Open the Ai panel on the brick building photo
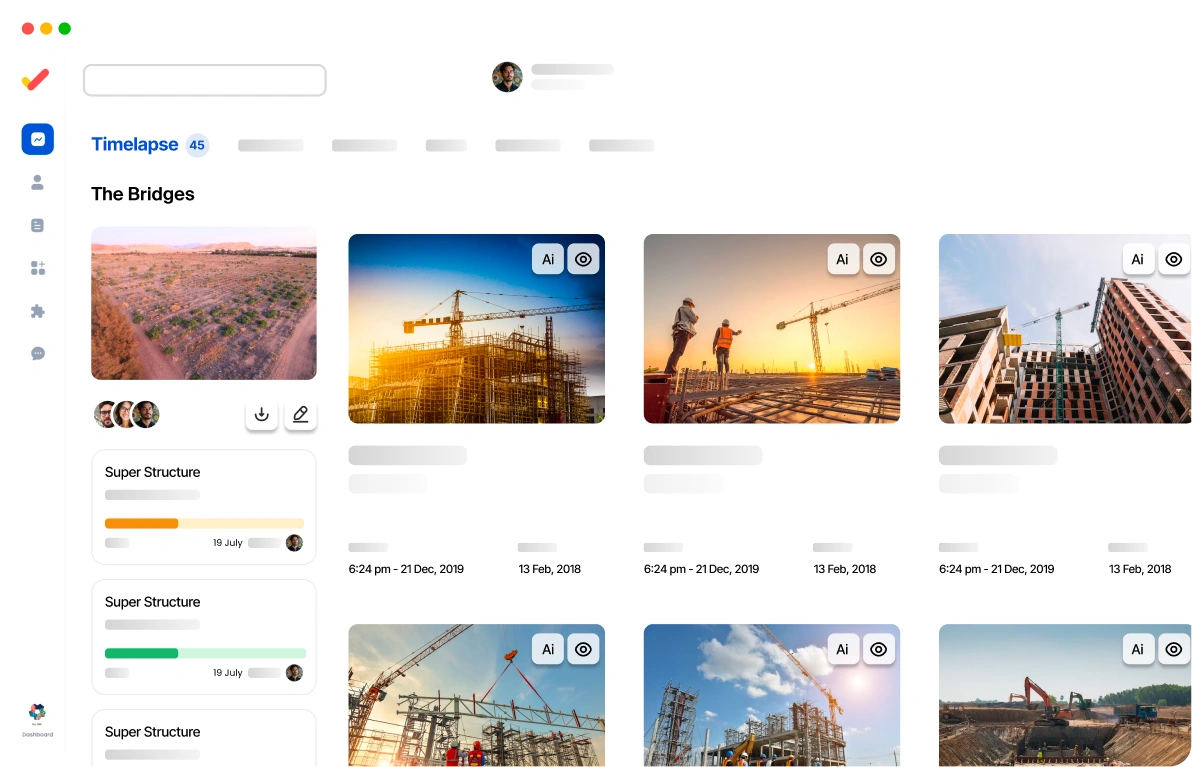 pyautogui.click(x=1138, y=259)
